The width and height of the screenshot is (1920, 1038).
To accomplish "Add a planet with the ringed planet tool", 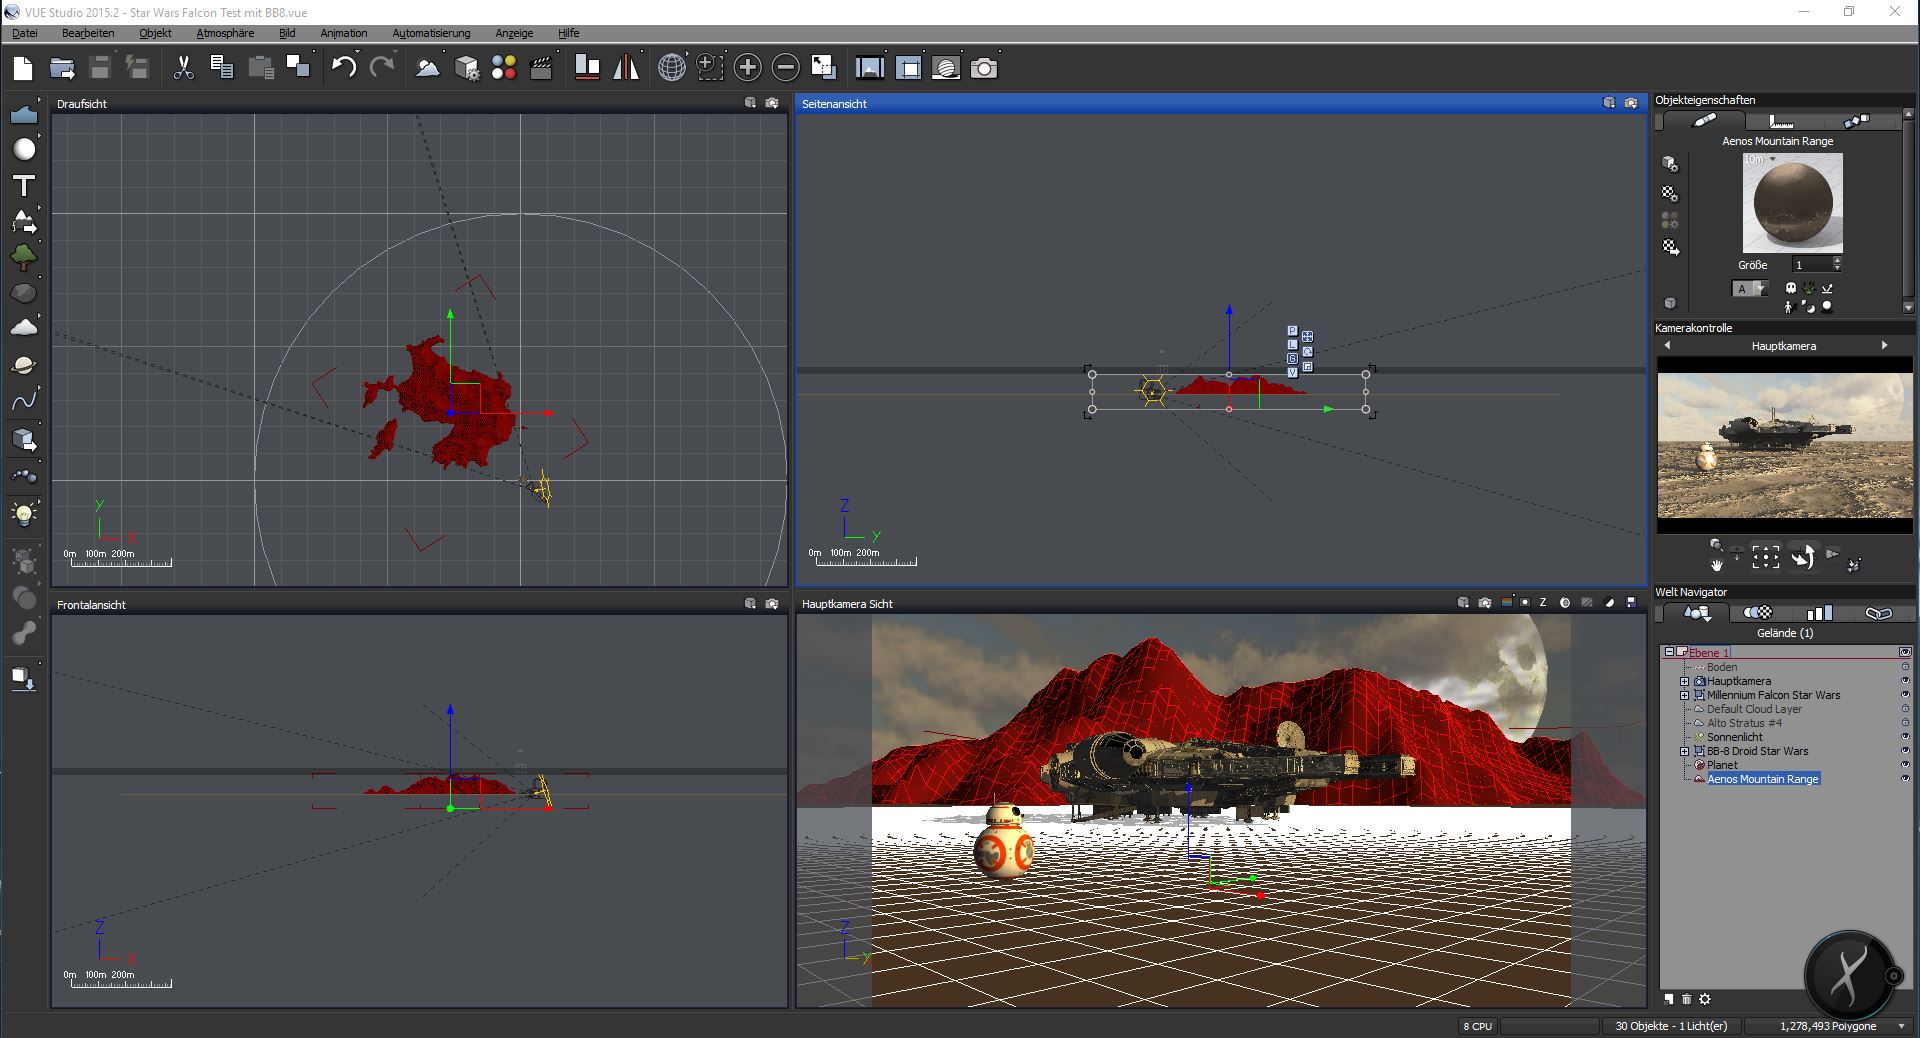I will point(24,365).
